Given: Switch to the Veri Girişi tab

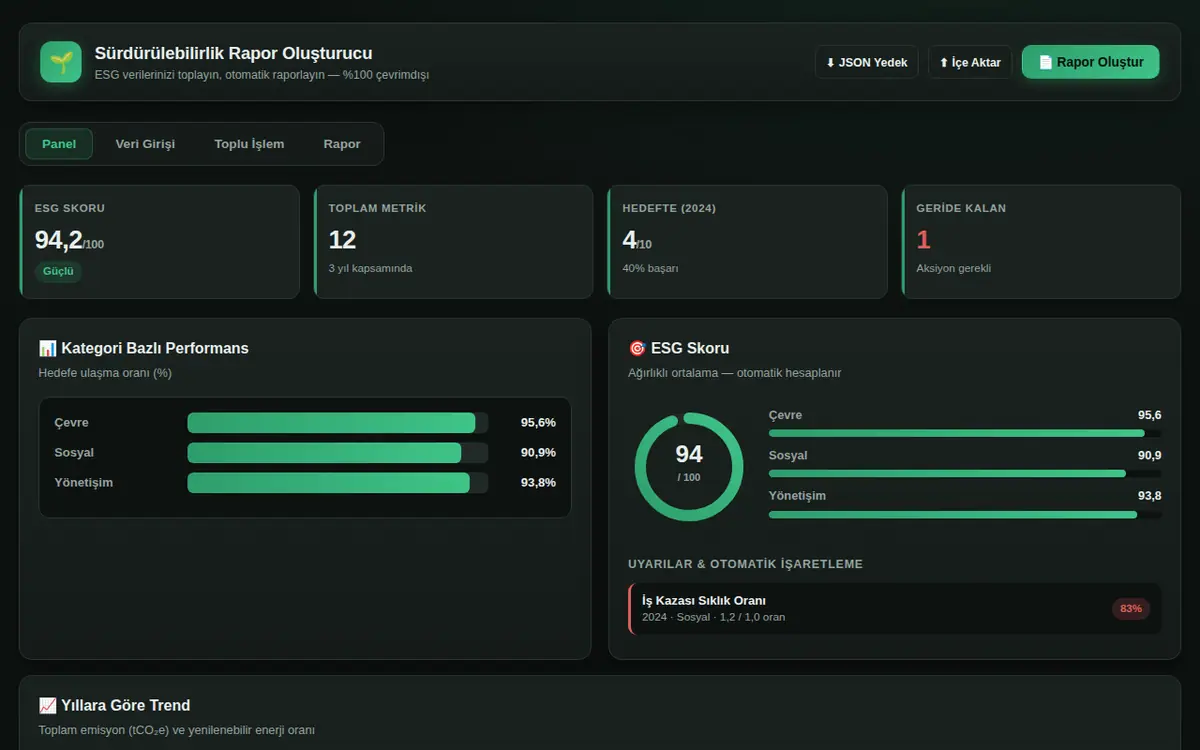Looking at the screenshot, I should pyautogui.click(x=145, y=144).
